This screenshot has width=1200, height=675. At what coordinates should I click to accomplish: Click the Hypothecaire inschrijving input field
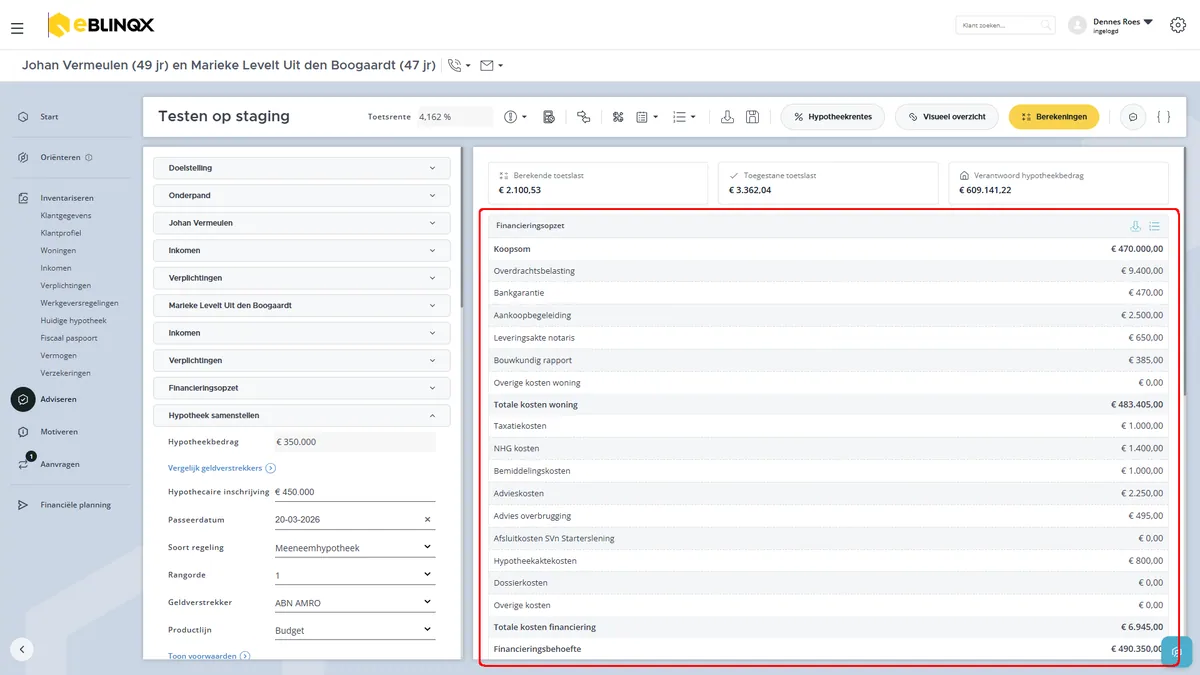coord(354,492)
